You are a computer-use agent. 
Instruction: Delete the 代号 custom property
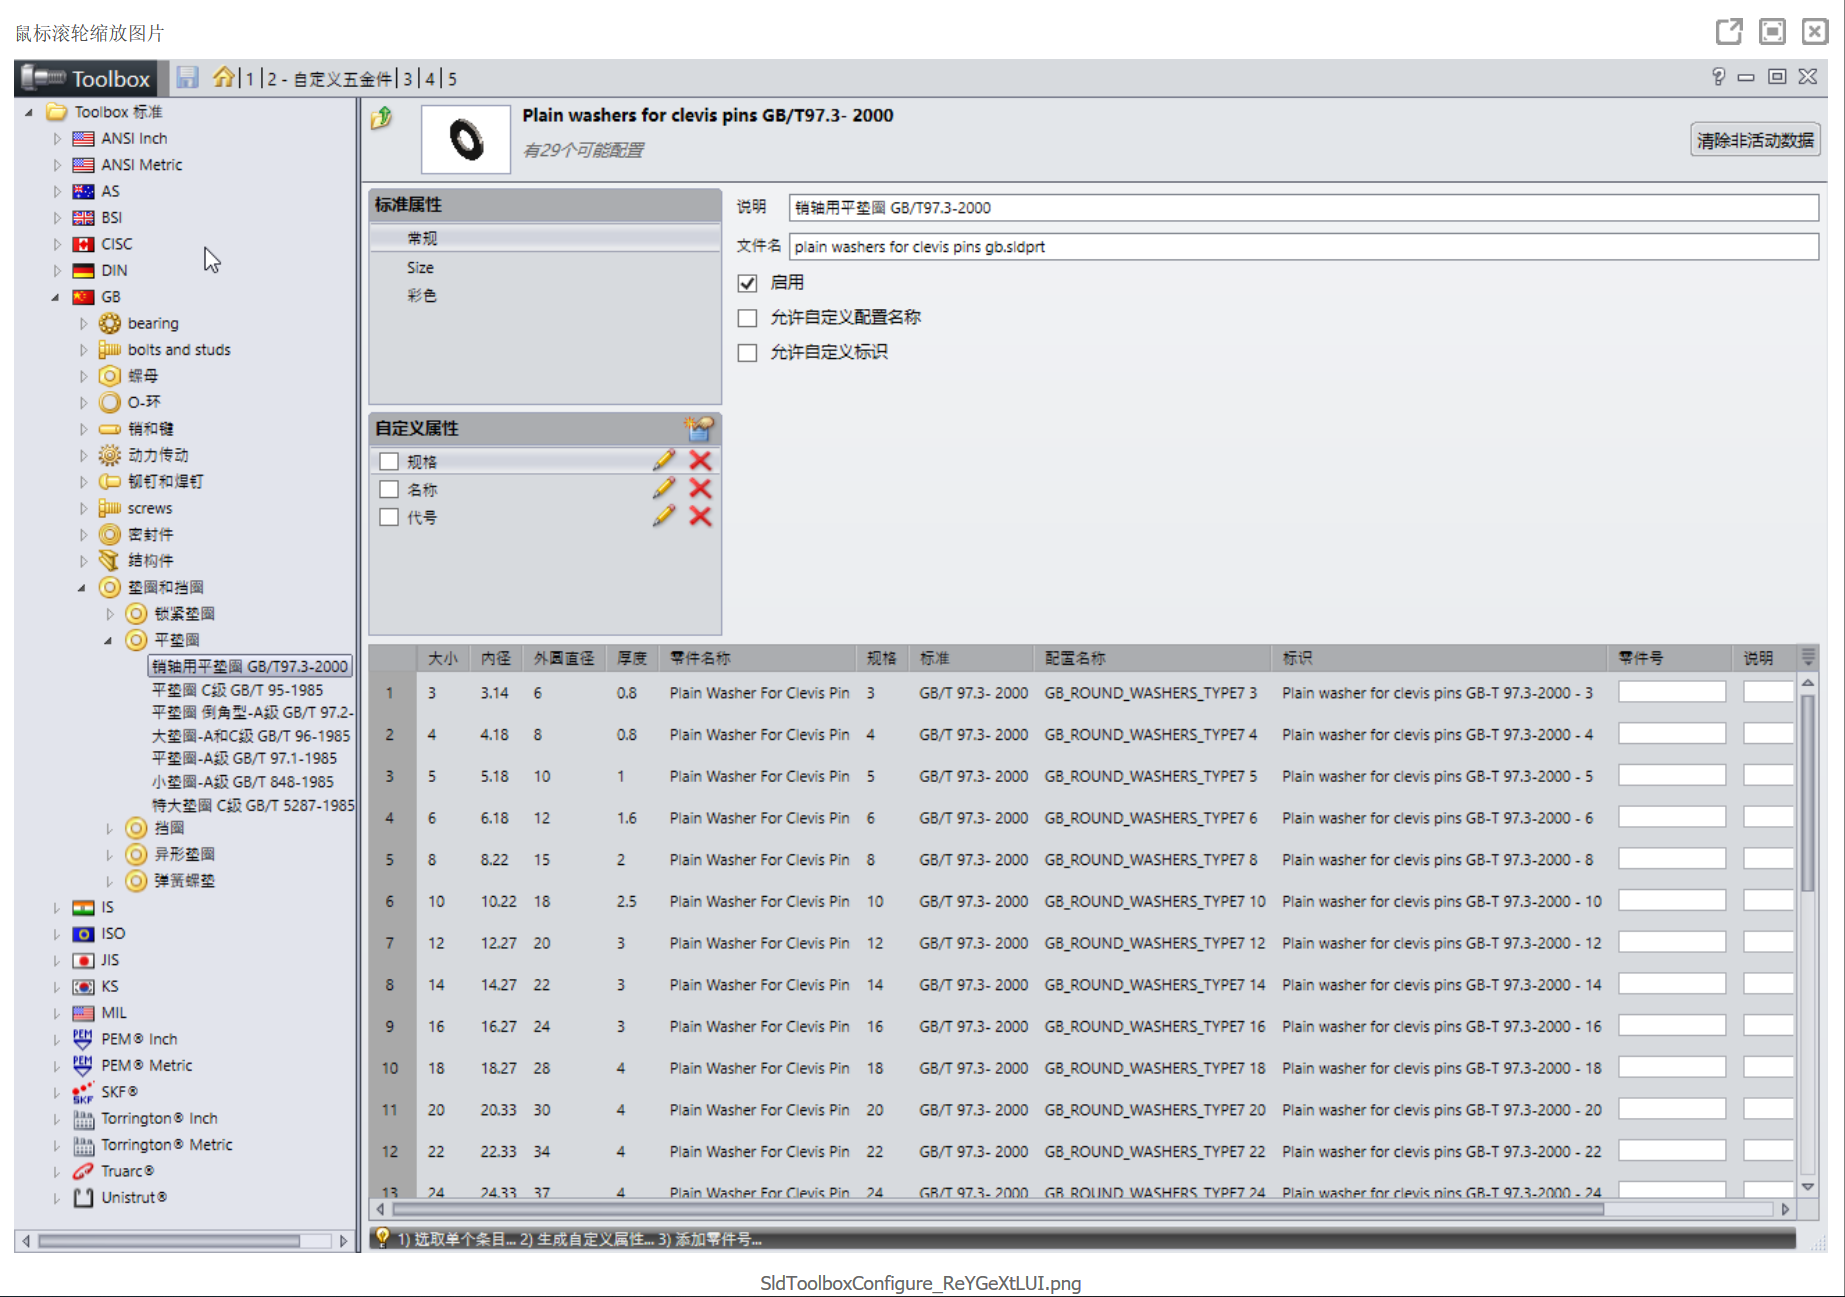tap(700, 516)
